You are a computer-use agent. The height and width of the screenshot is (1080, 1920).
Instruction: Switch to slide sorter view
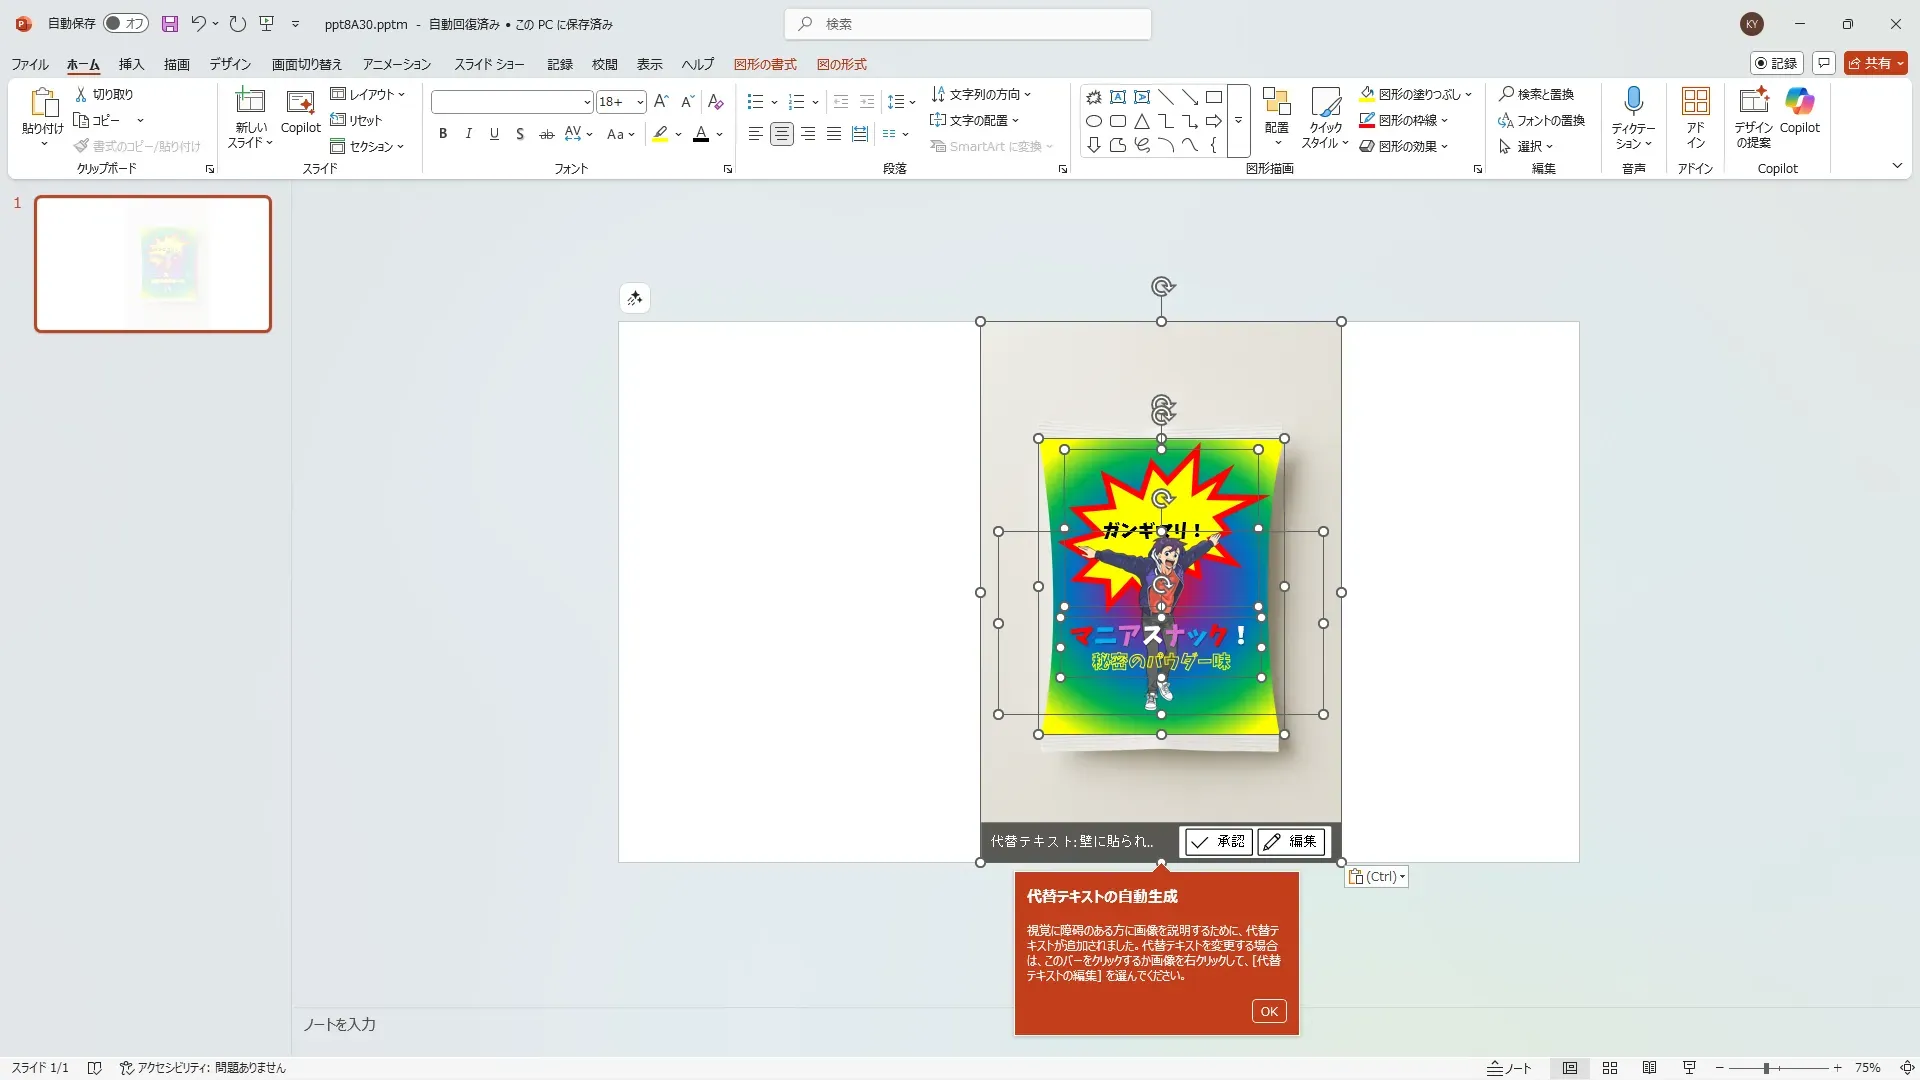point(1610,1068)
